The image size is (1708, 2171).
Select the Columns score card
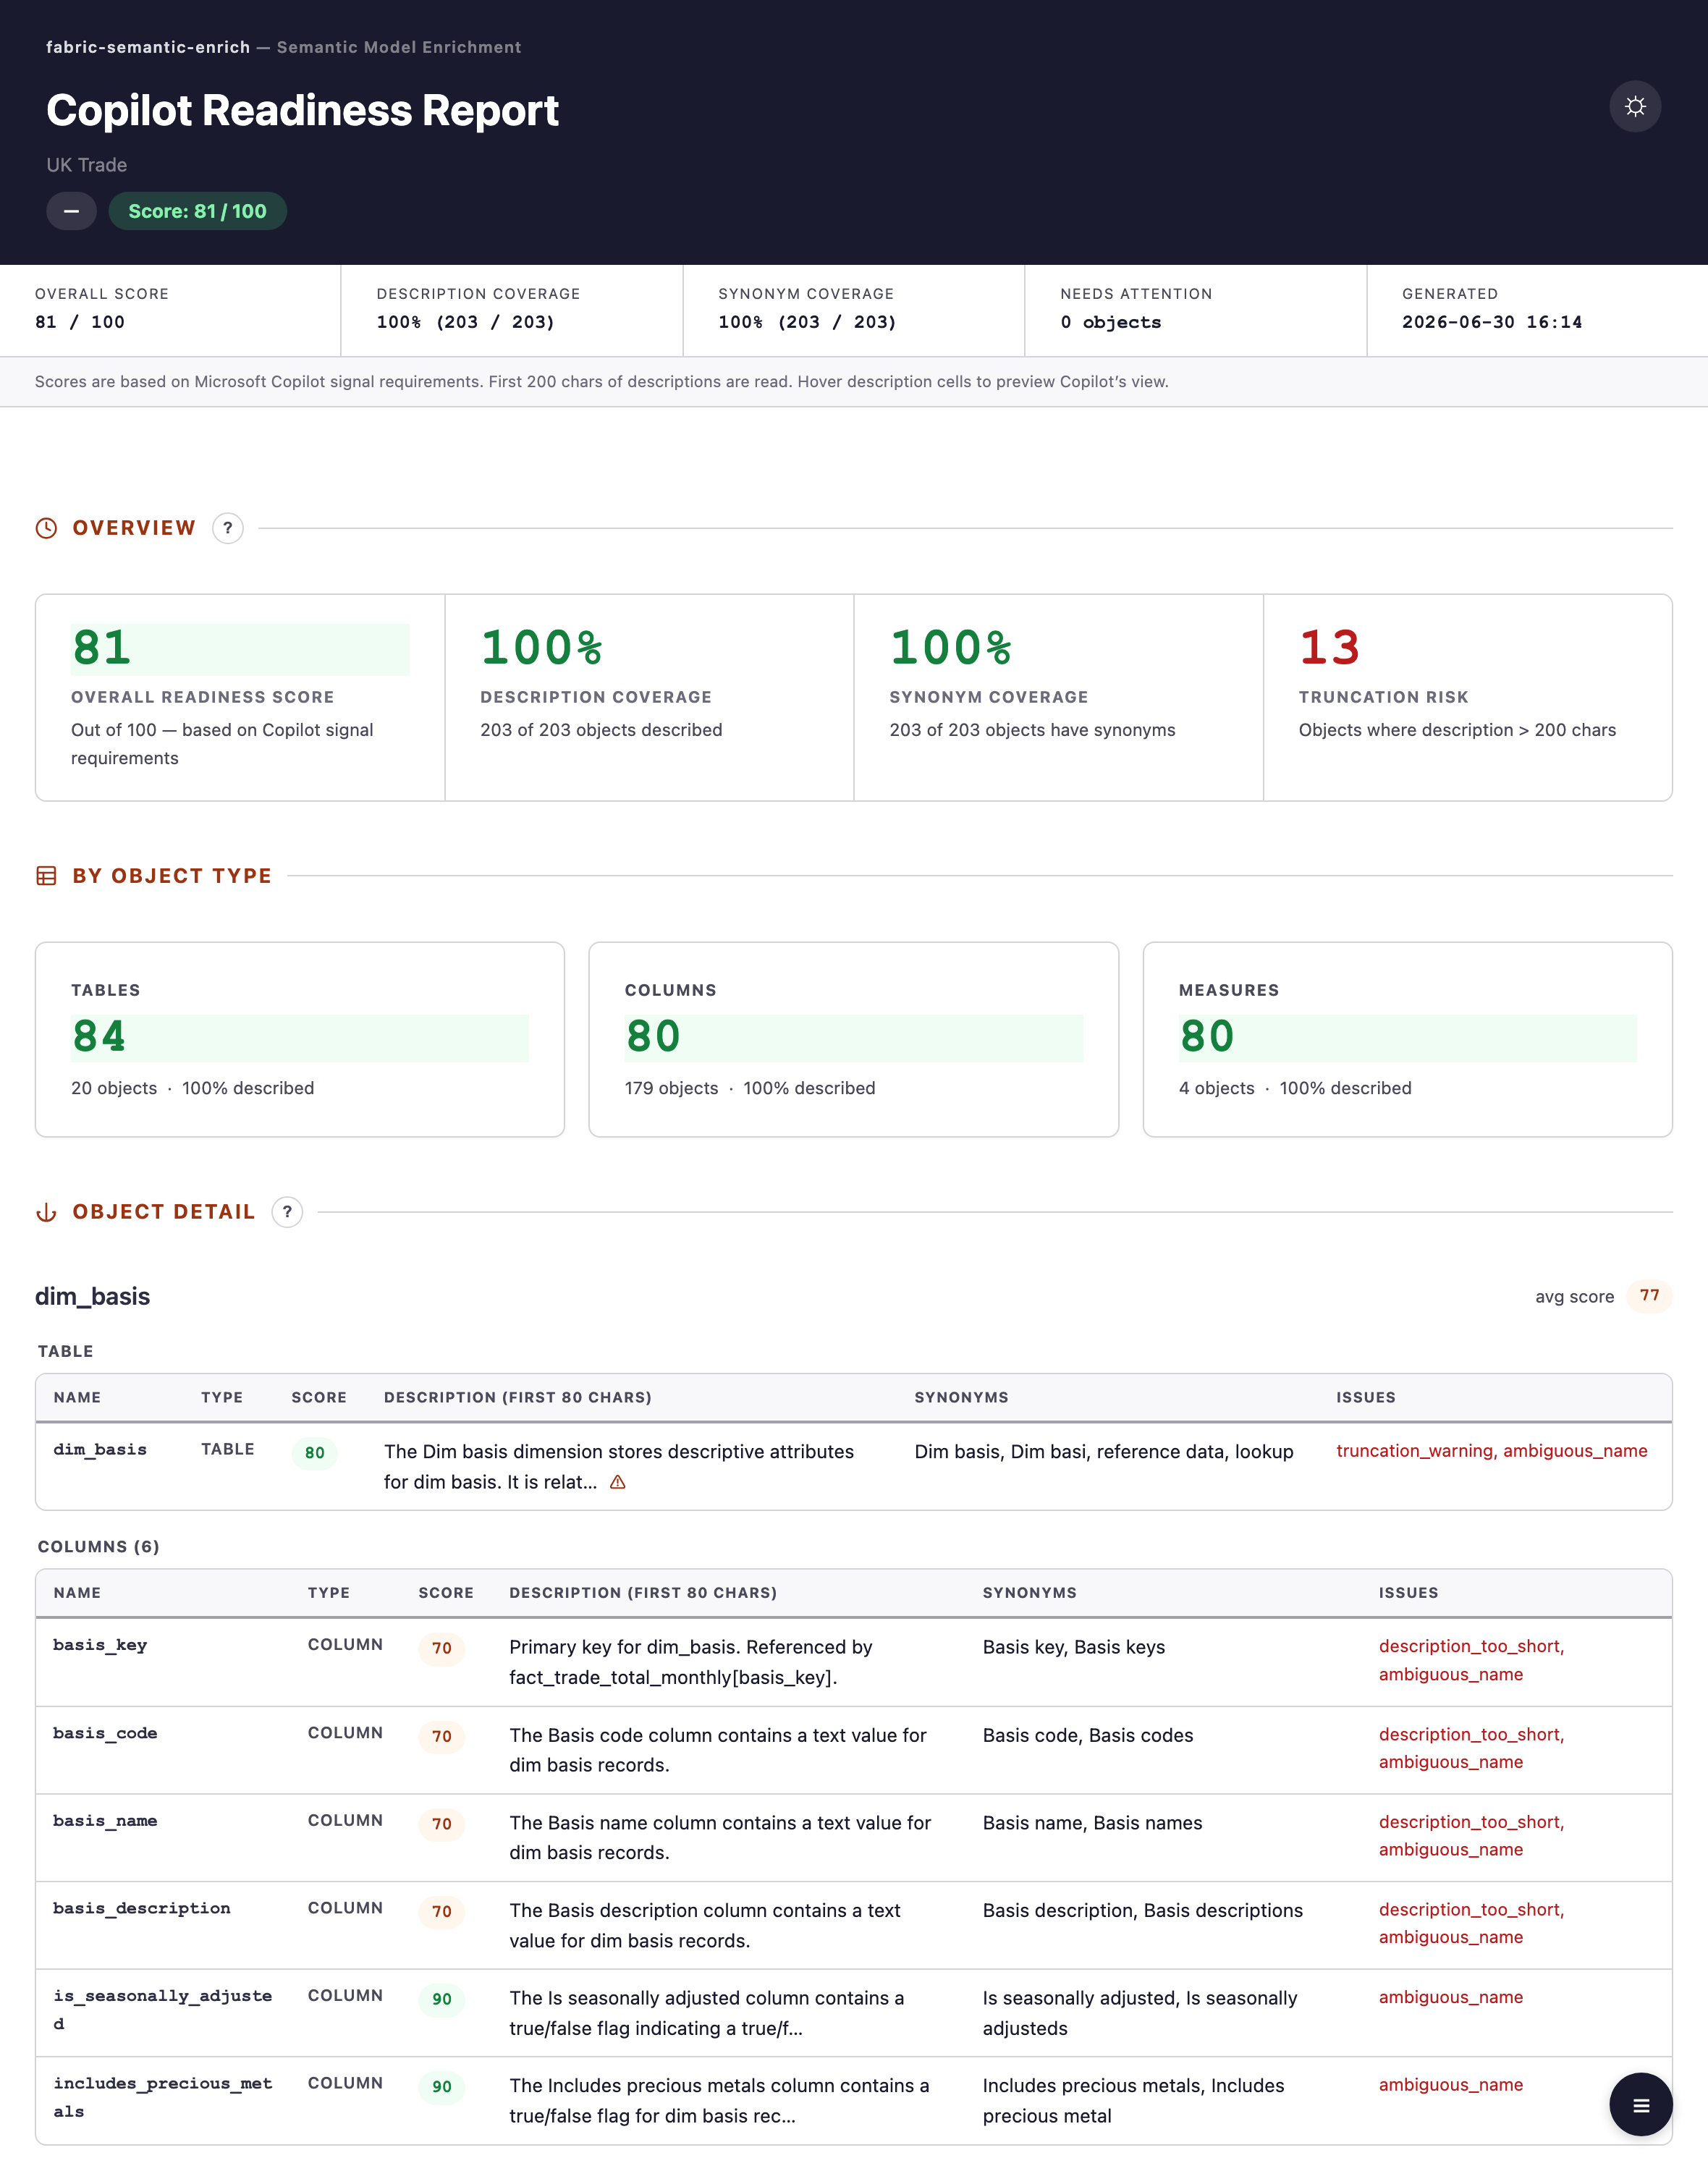point(853,1039)
